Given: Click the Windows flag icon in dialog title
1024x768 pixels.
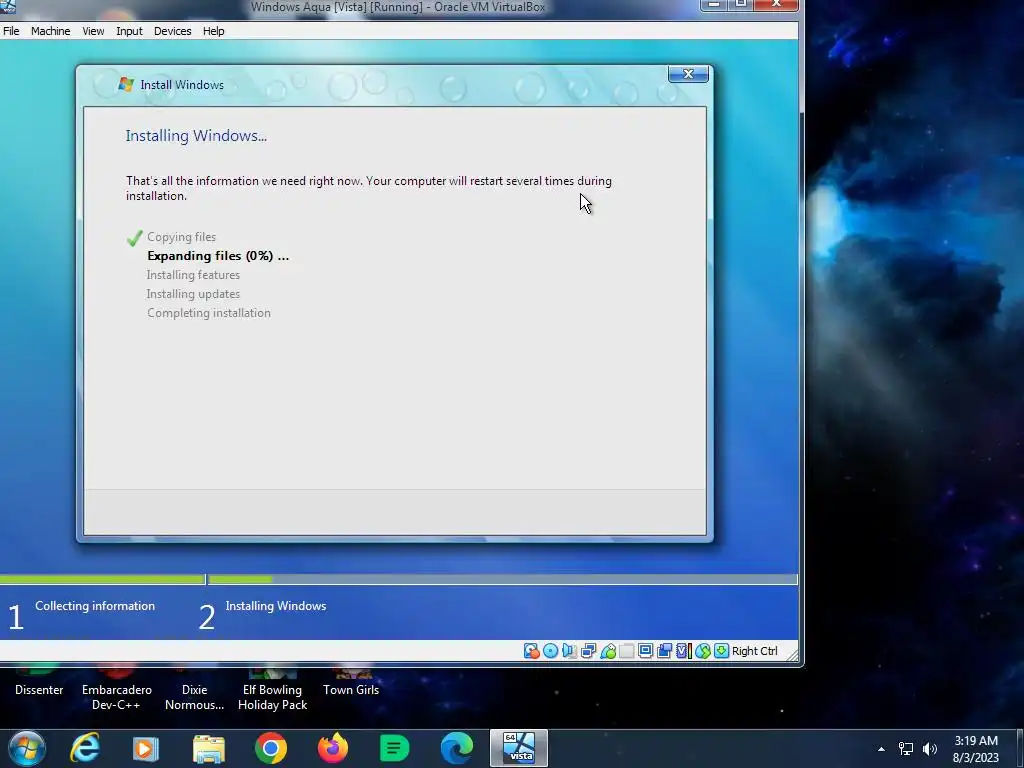Looking at the screenshot, I should point(125,84).
